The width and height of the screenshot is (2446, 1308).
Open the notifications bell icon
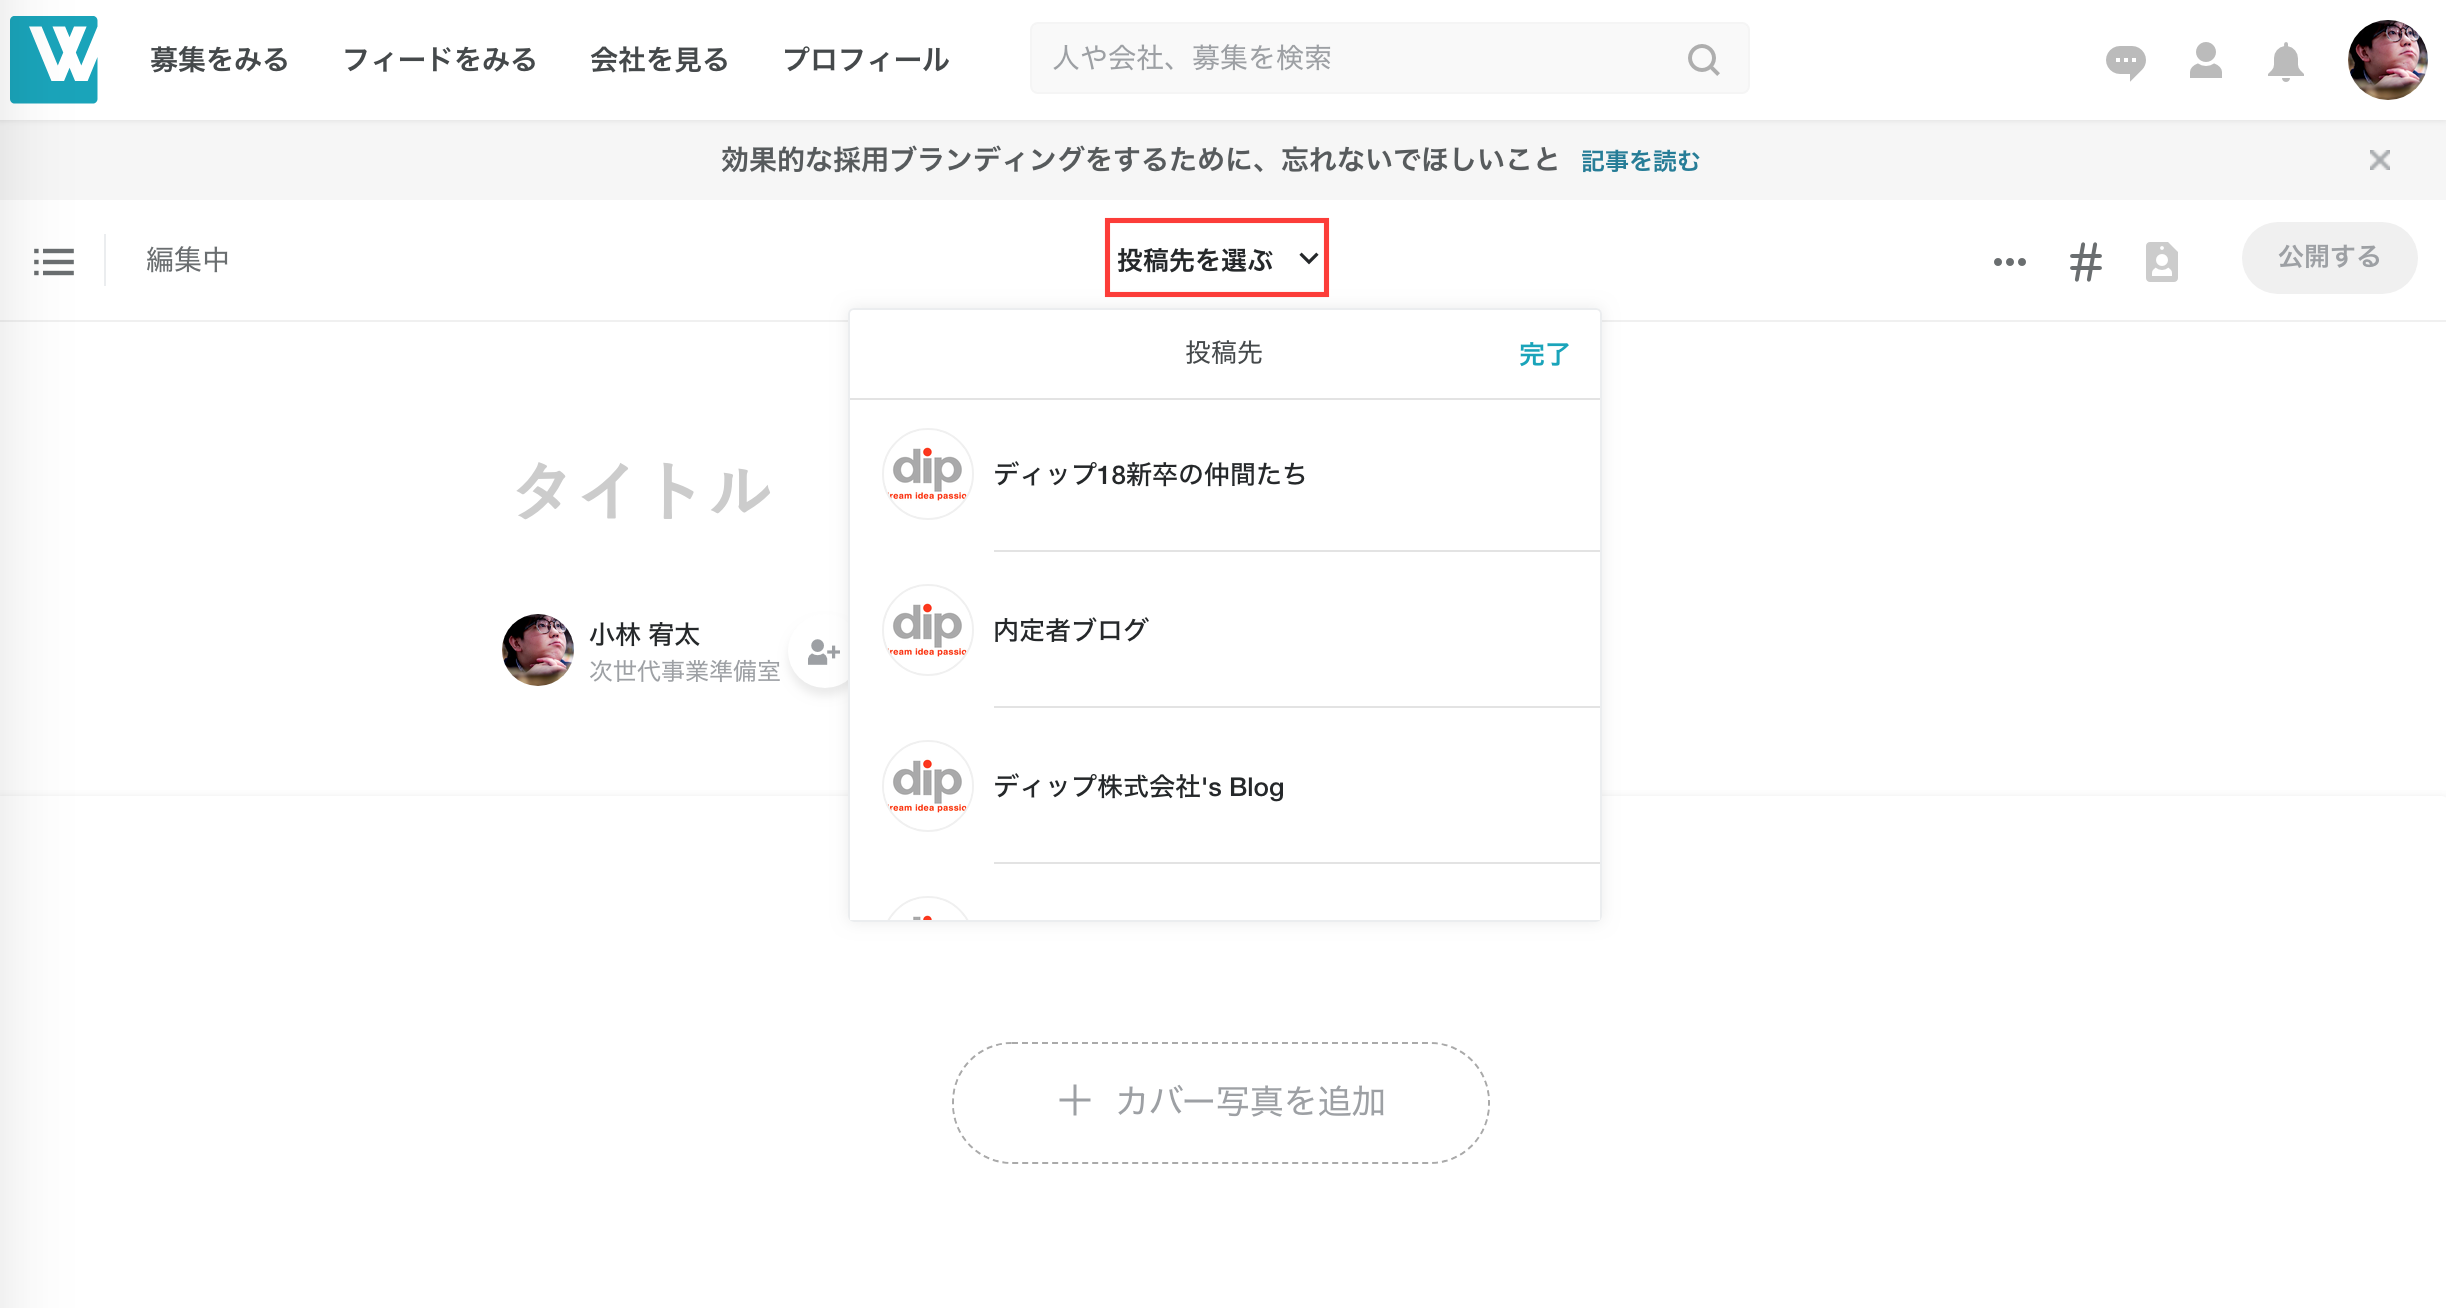(x=2285, y=62)
